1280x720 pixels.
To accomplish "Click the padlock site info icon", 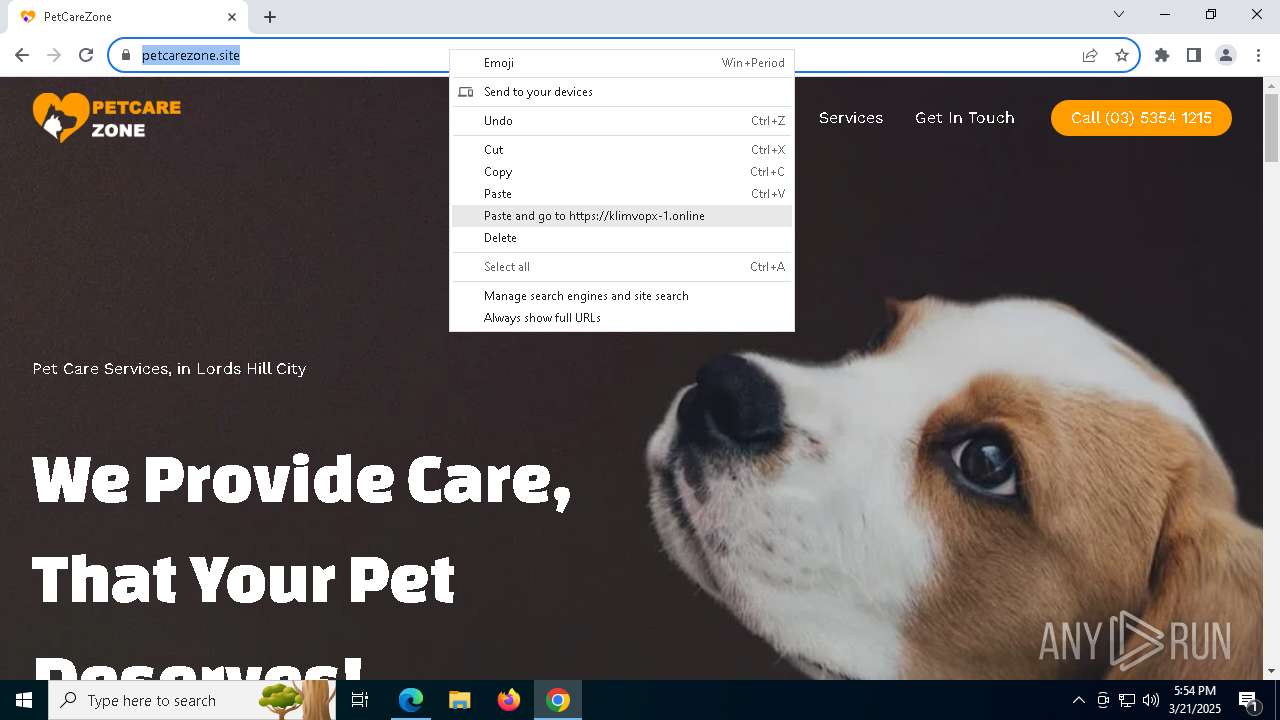I will (126, 55).
